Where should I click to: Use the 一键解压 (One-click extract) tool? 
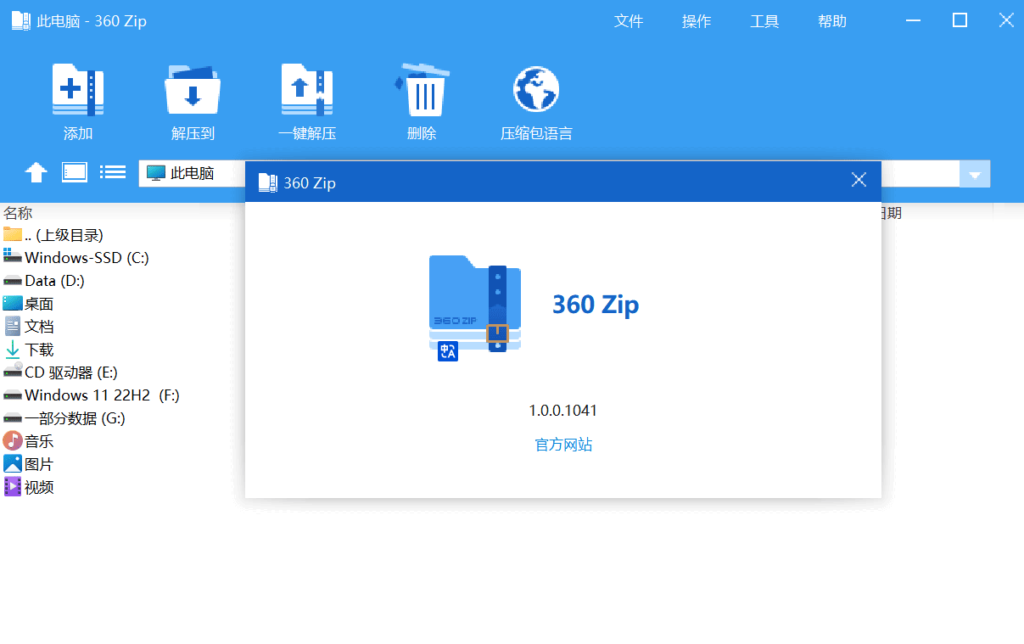pos(306,100)
